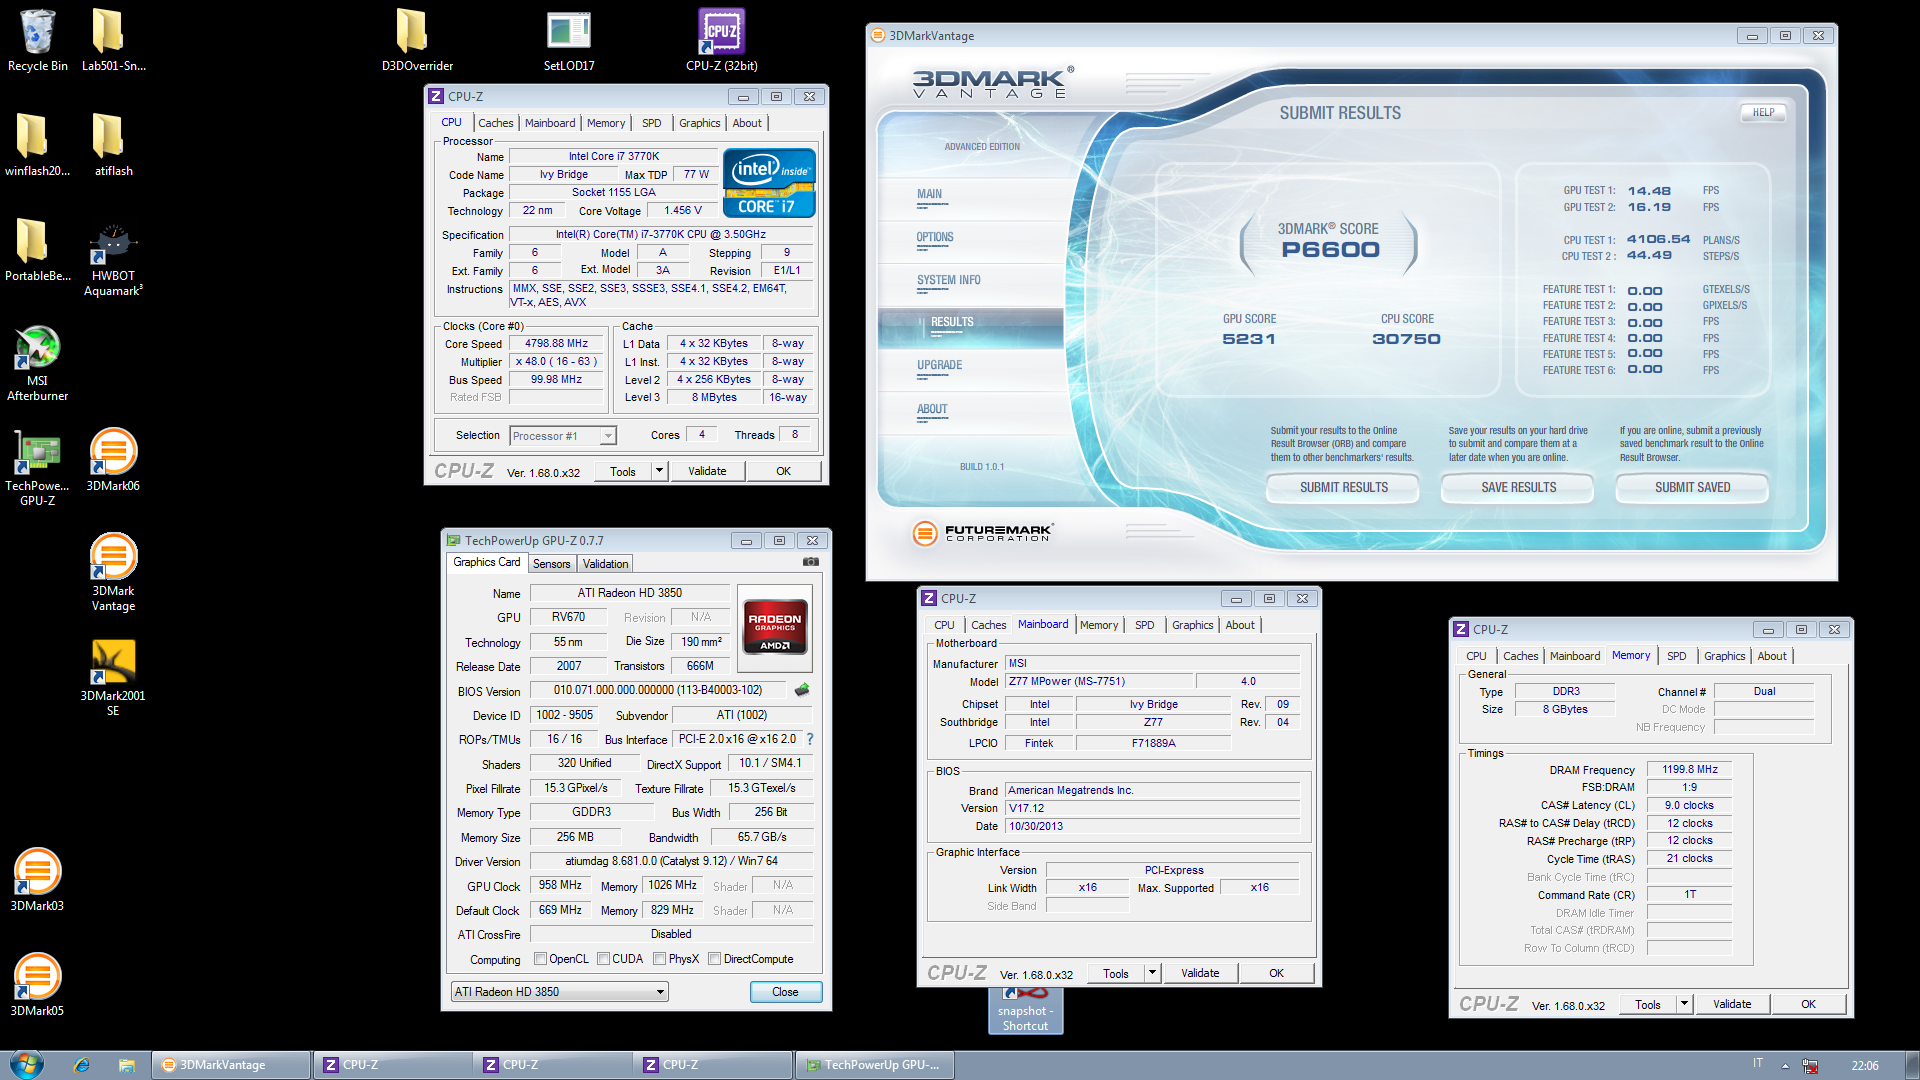
Task: Click the Radeon Graphics AMD logo in GPU-Z
Action: [775, 628]
